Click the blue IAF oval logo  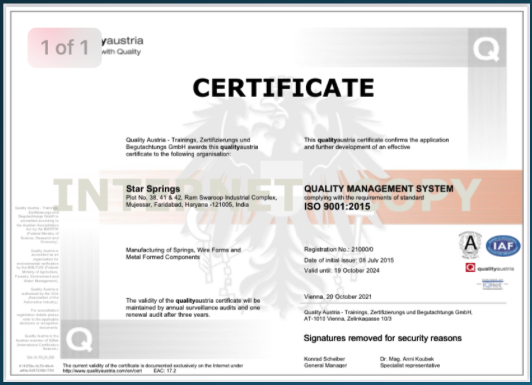click(x=503, y=246)
